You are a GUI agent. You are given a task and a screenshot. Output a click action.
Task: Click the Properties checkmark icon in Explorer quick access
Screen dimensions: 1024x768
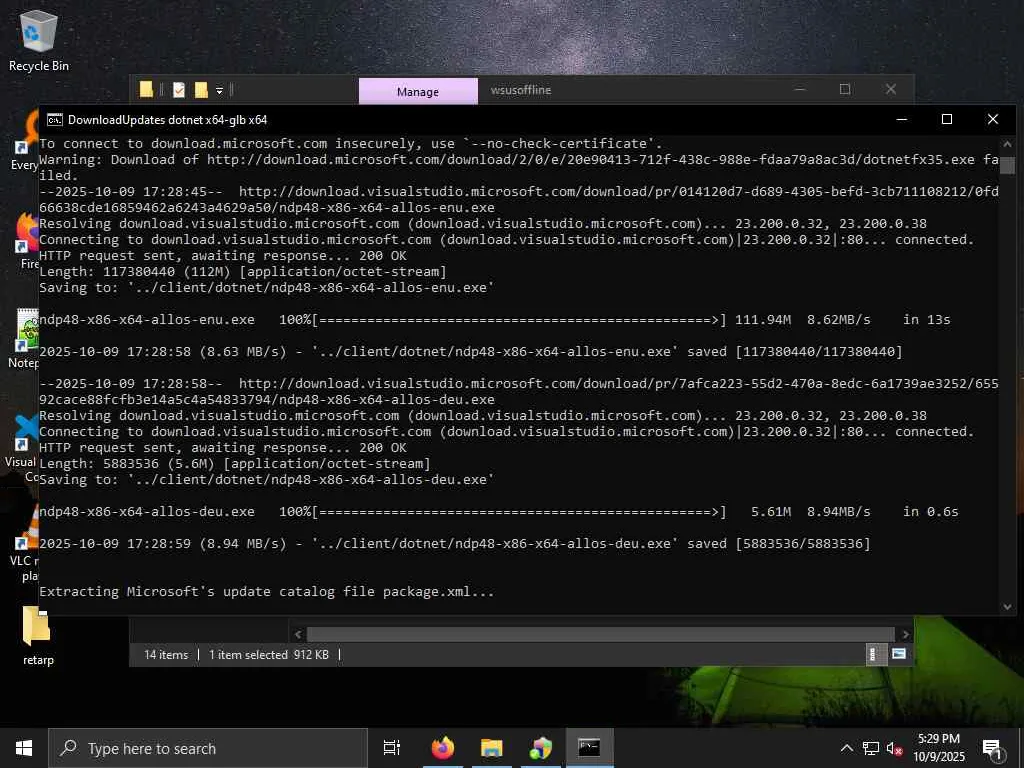[179, 90]
